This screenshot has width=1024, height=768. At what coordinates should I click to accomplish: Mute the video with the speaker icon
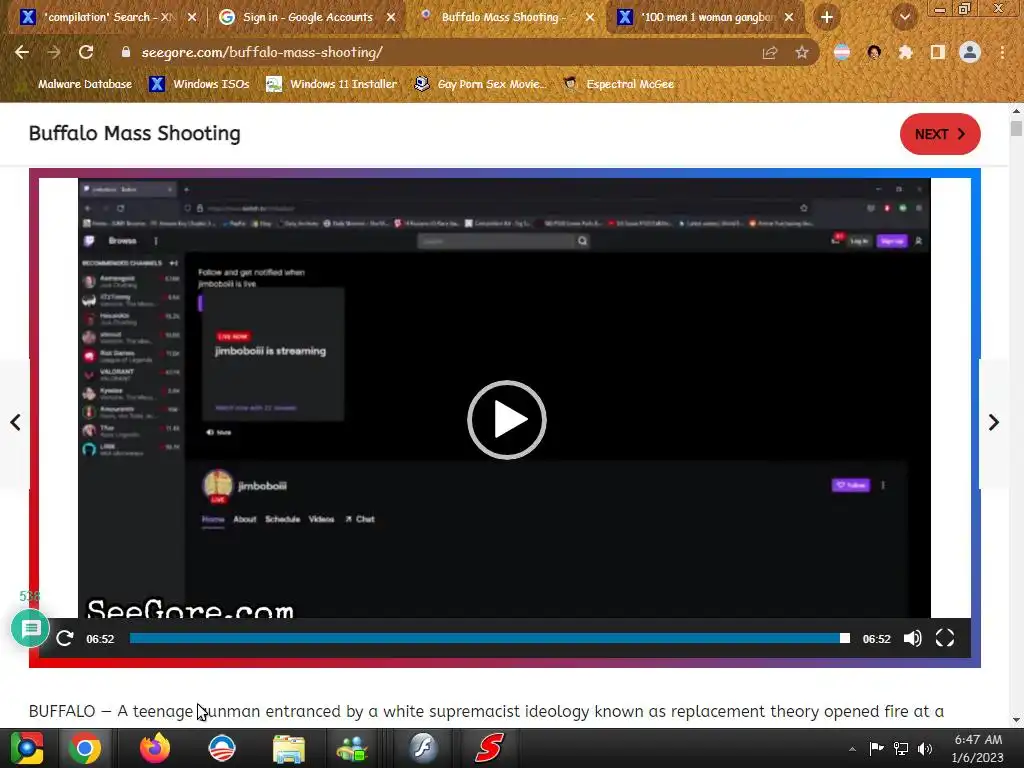click(x=912, y=638)
